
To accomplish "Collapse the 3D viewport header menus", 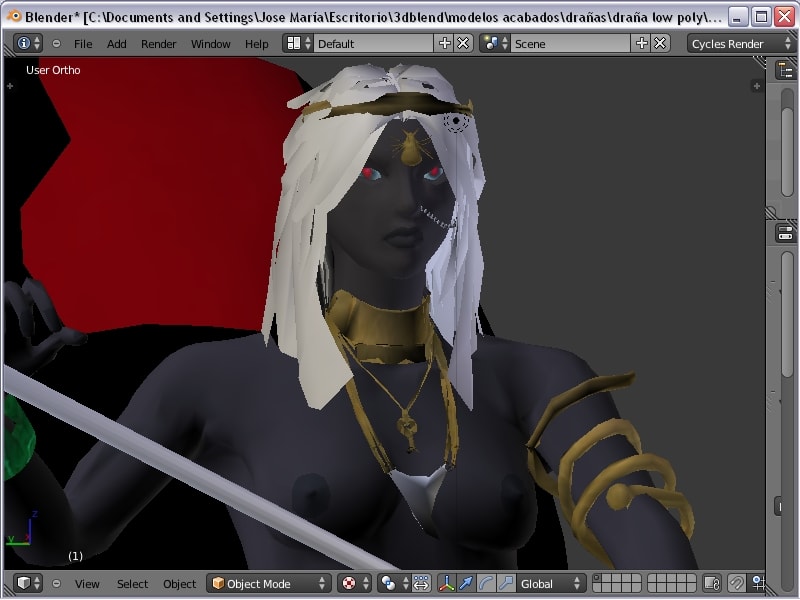I will click(x=56, y=583).
